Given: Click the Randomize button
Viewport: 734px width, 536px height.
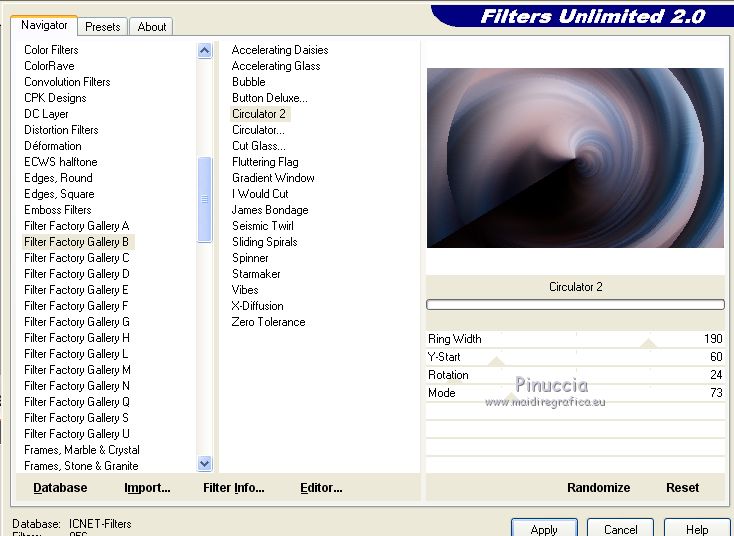Looking at the screenshot, I should pos(598,487).
